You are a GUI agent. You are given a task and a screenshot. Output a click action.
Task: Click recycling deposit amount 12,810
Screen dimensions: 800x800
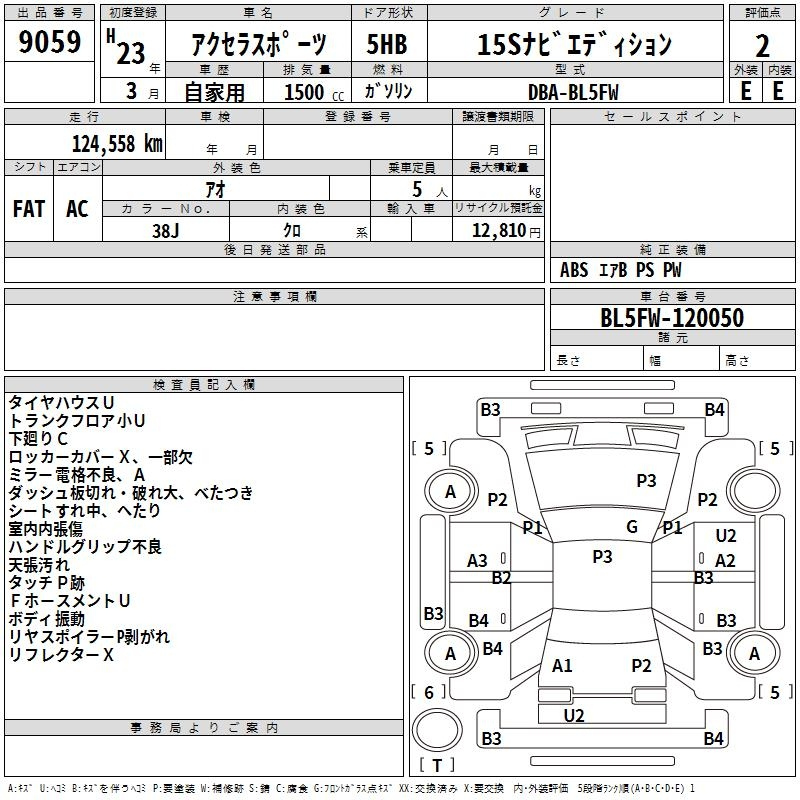497,230
